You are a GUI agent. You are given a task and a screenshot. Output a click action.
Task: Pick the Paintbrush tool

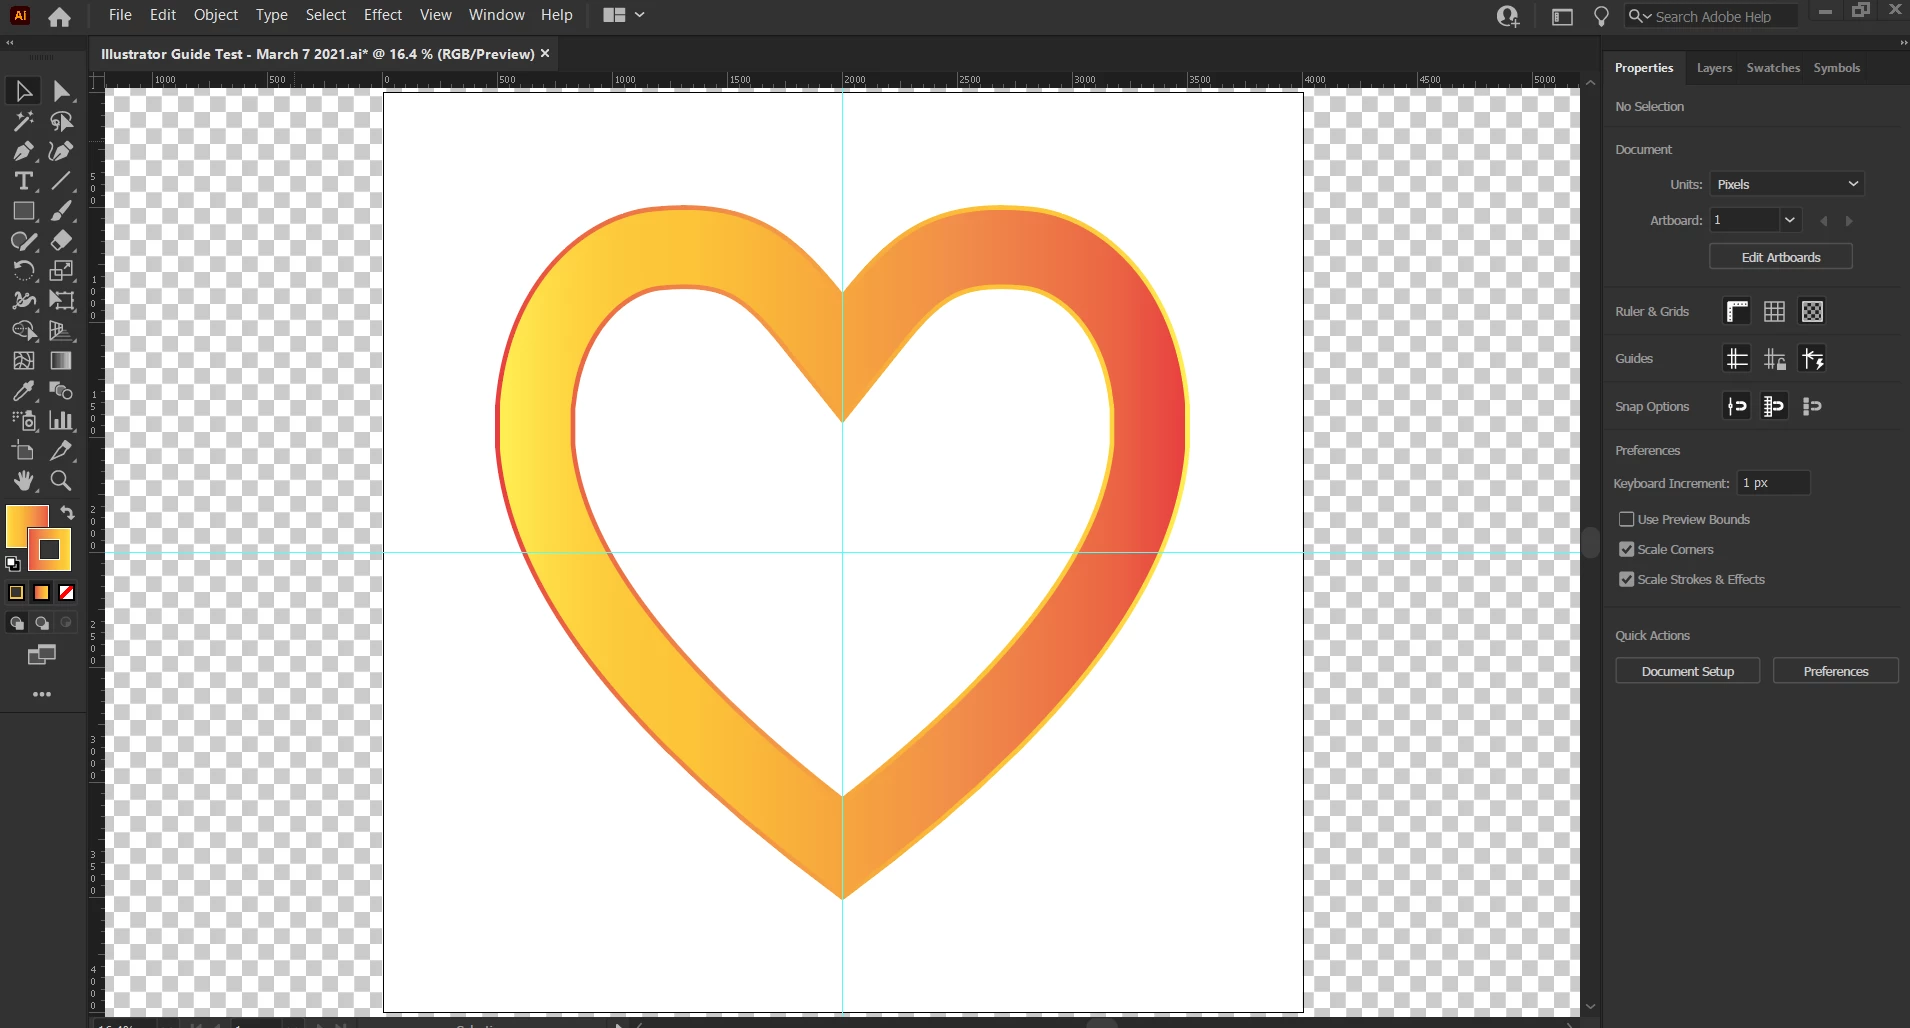[x=61, y=211]
